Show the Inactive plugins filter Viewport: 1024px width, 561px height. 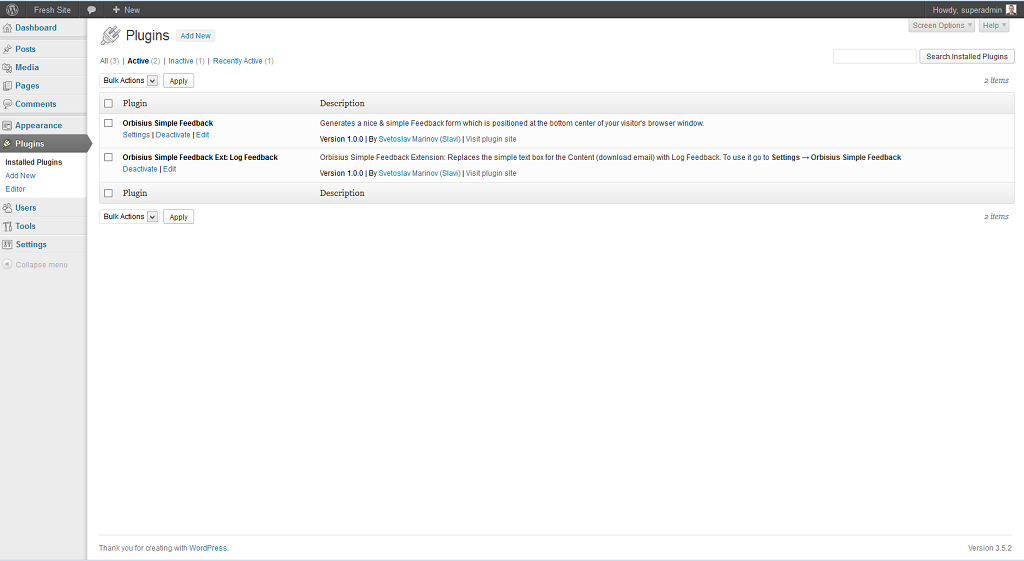pyautogui.click(x=181, y=61)
